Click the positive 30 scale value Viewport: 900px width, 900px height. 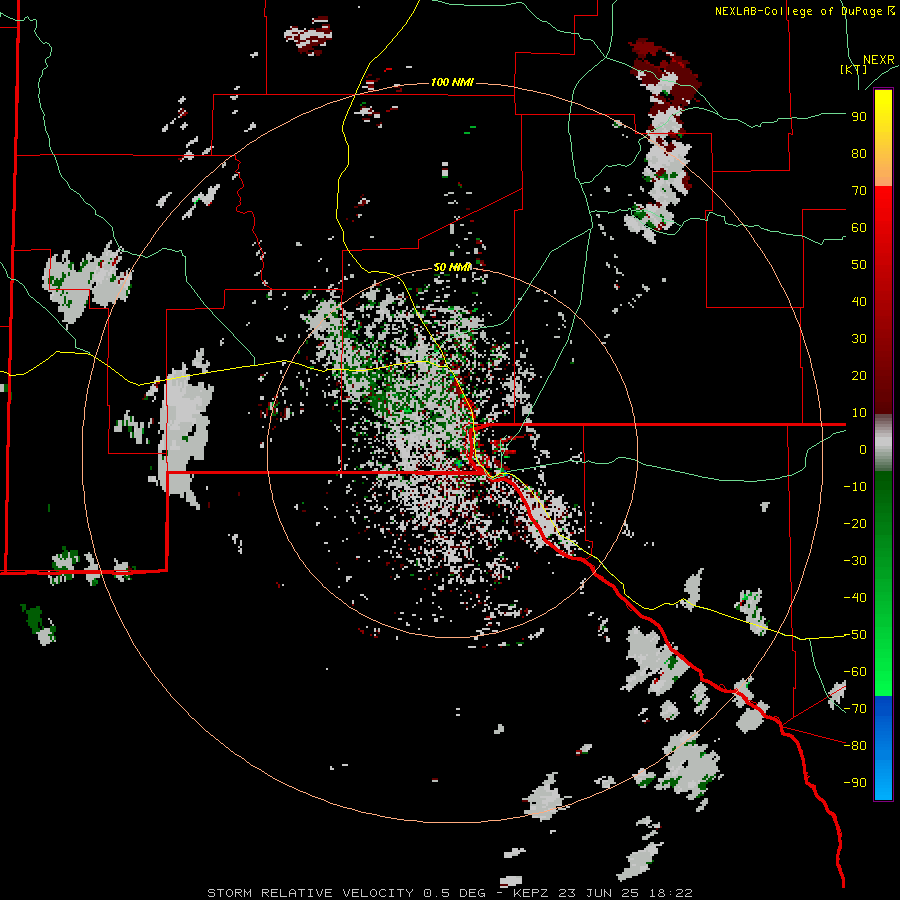(x=859, y=339)
